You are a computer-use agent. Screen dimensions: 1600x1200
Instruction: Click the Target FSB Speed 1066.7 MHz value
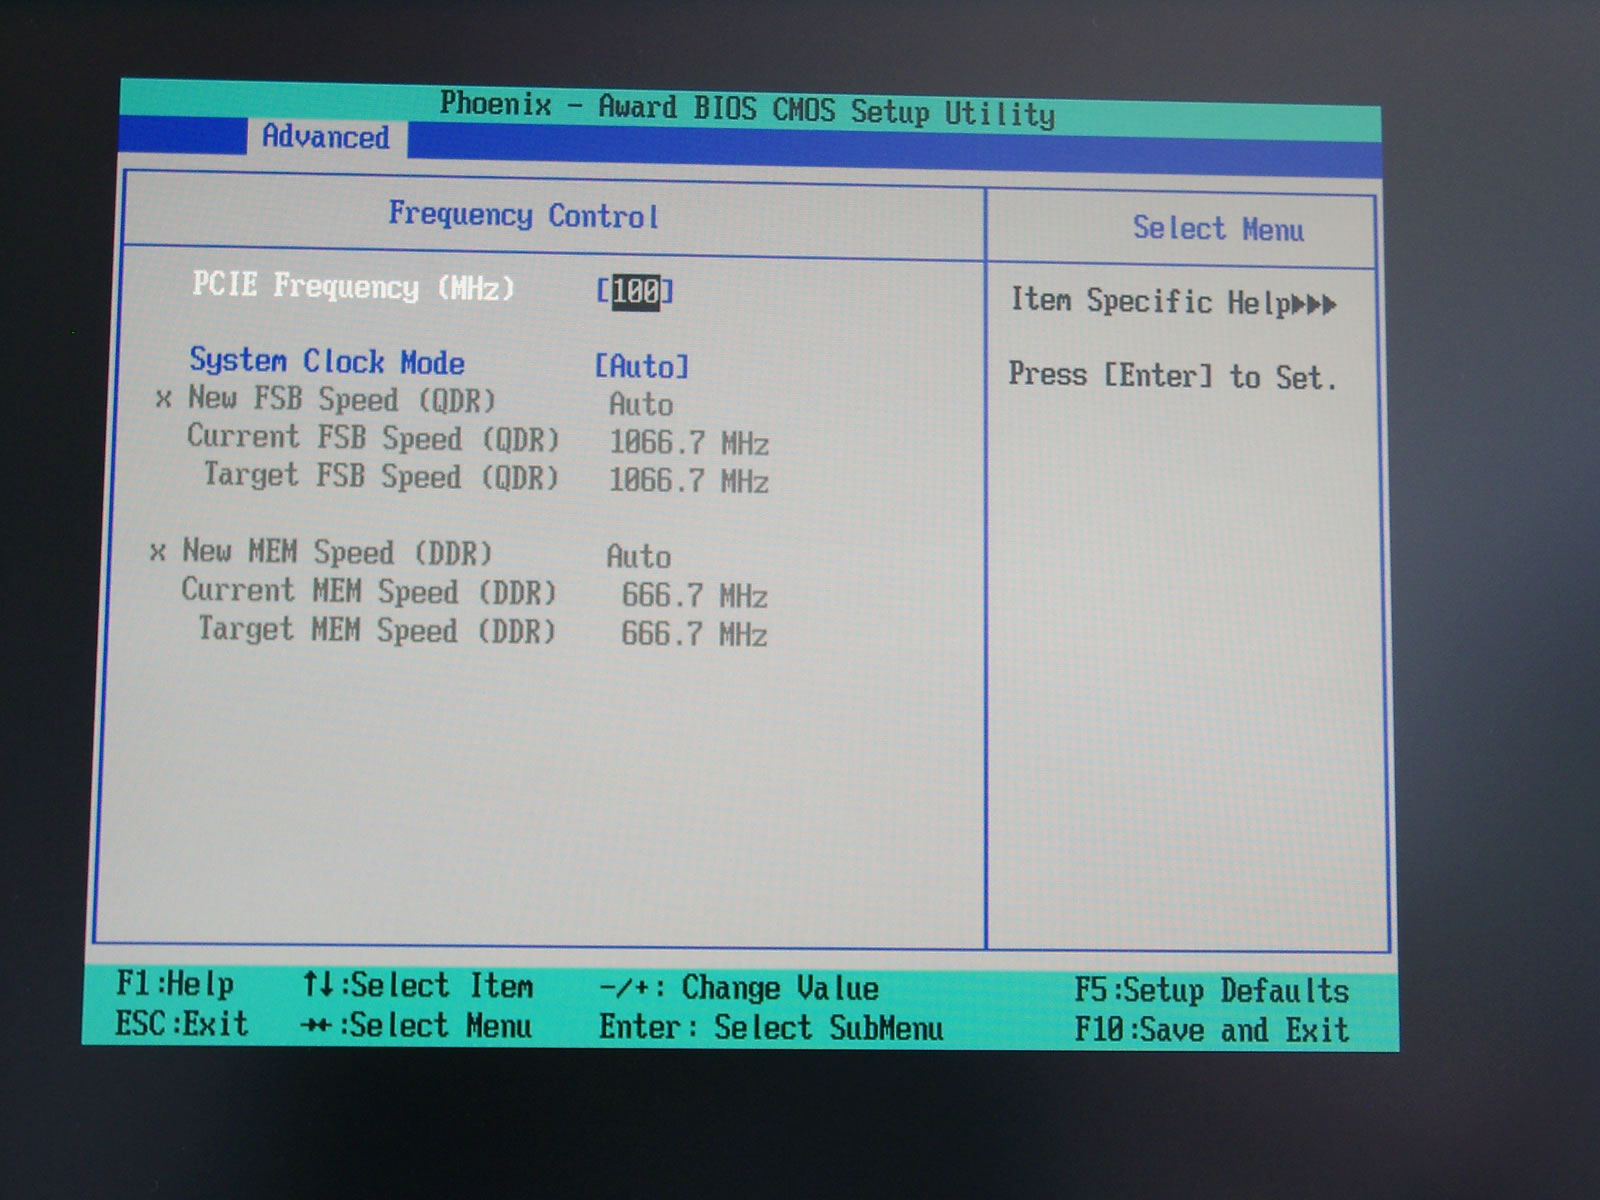tap(689, 481)
